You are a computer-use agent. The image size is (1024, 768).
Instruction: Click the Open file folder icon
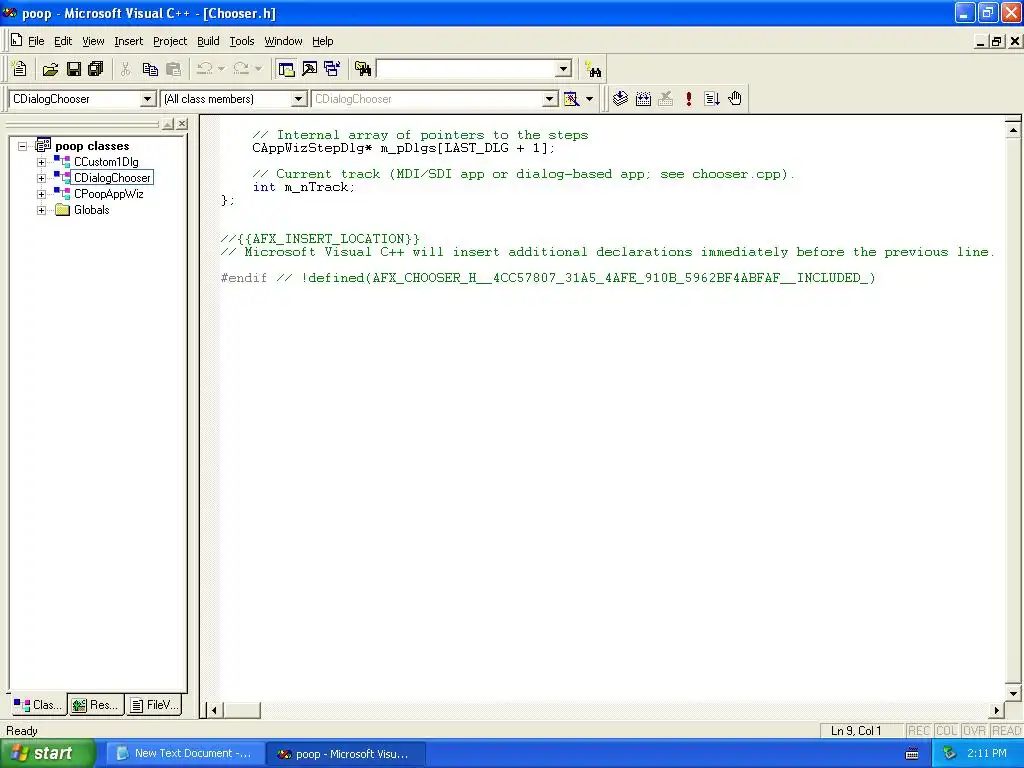pyautogui.click(x=50, y=69)
